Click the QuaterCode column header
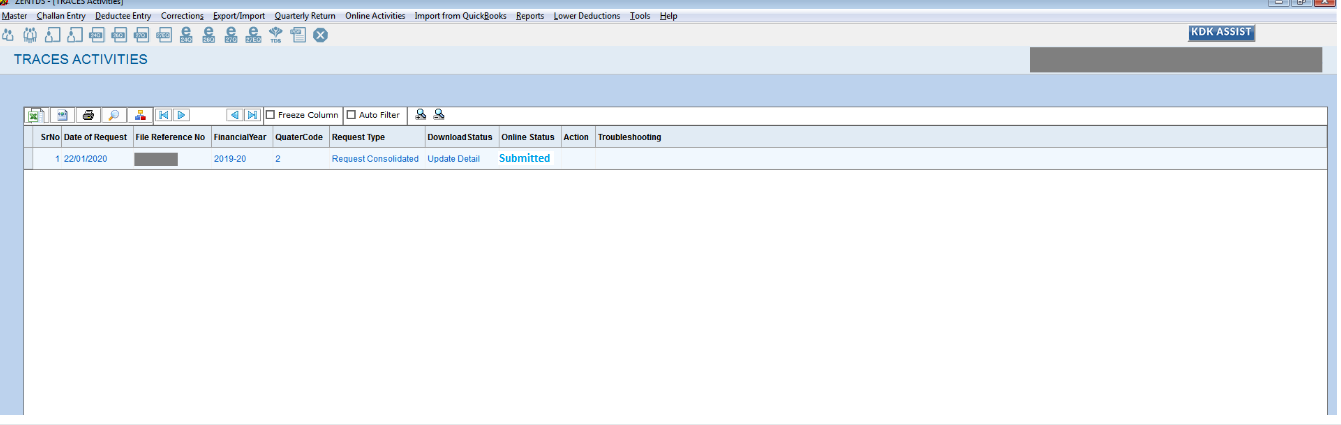 [300, 137]
